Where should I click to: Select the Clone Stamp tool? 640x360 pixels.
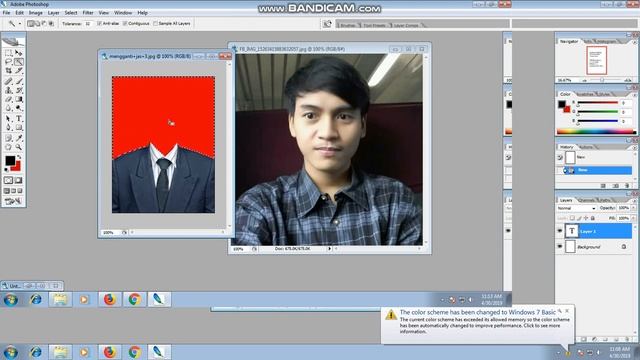8,90
